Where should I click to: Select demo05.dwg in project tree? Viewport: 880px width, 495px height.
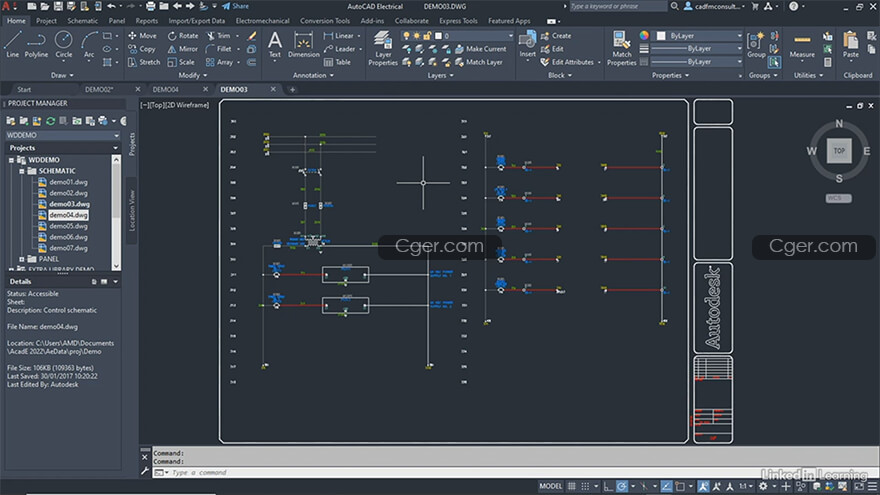click(68, 226)
